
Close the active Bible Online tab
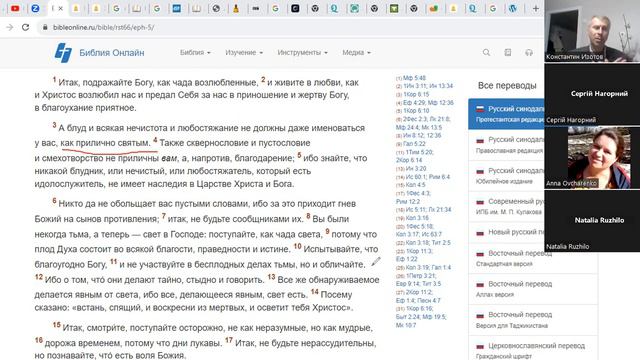(x=61, y=8)
